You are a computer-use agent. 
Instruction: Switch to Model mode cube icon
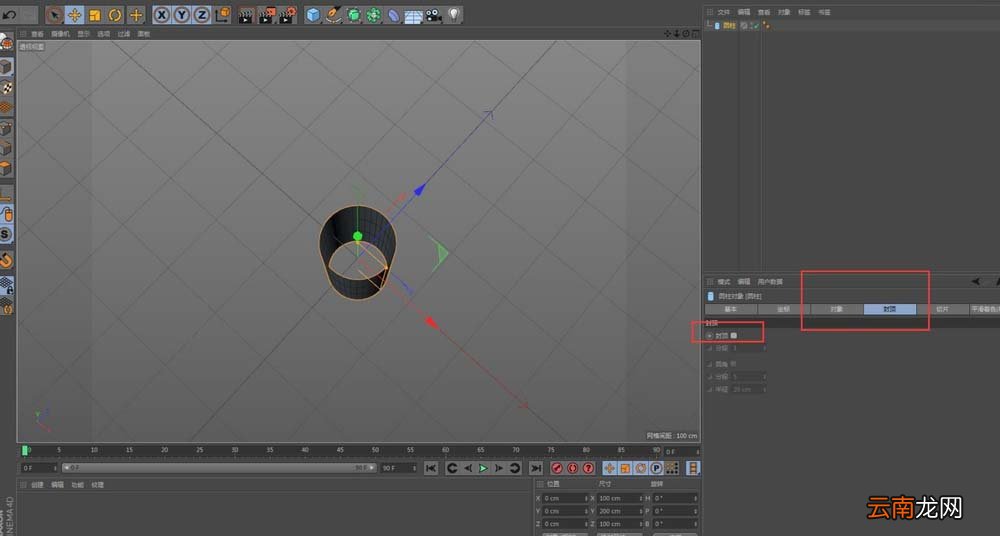coord(6,66)
